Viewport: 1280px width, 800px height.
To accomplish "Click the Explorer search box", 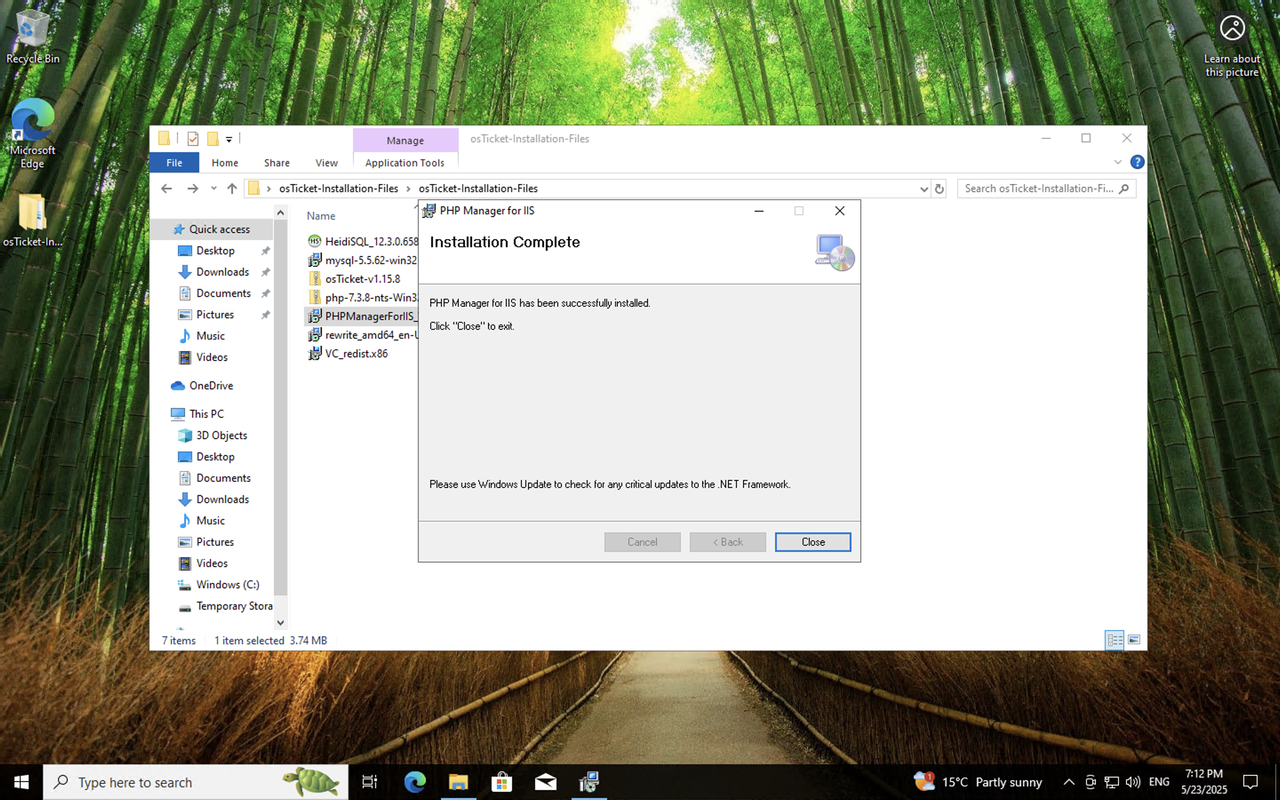I will click(x=1046, y=188).
